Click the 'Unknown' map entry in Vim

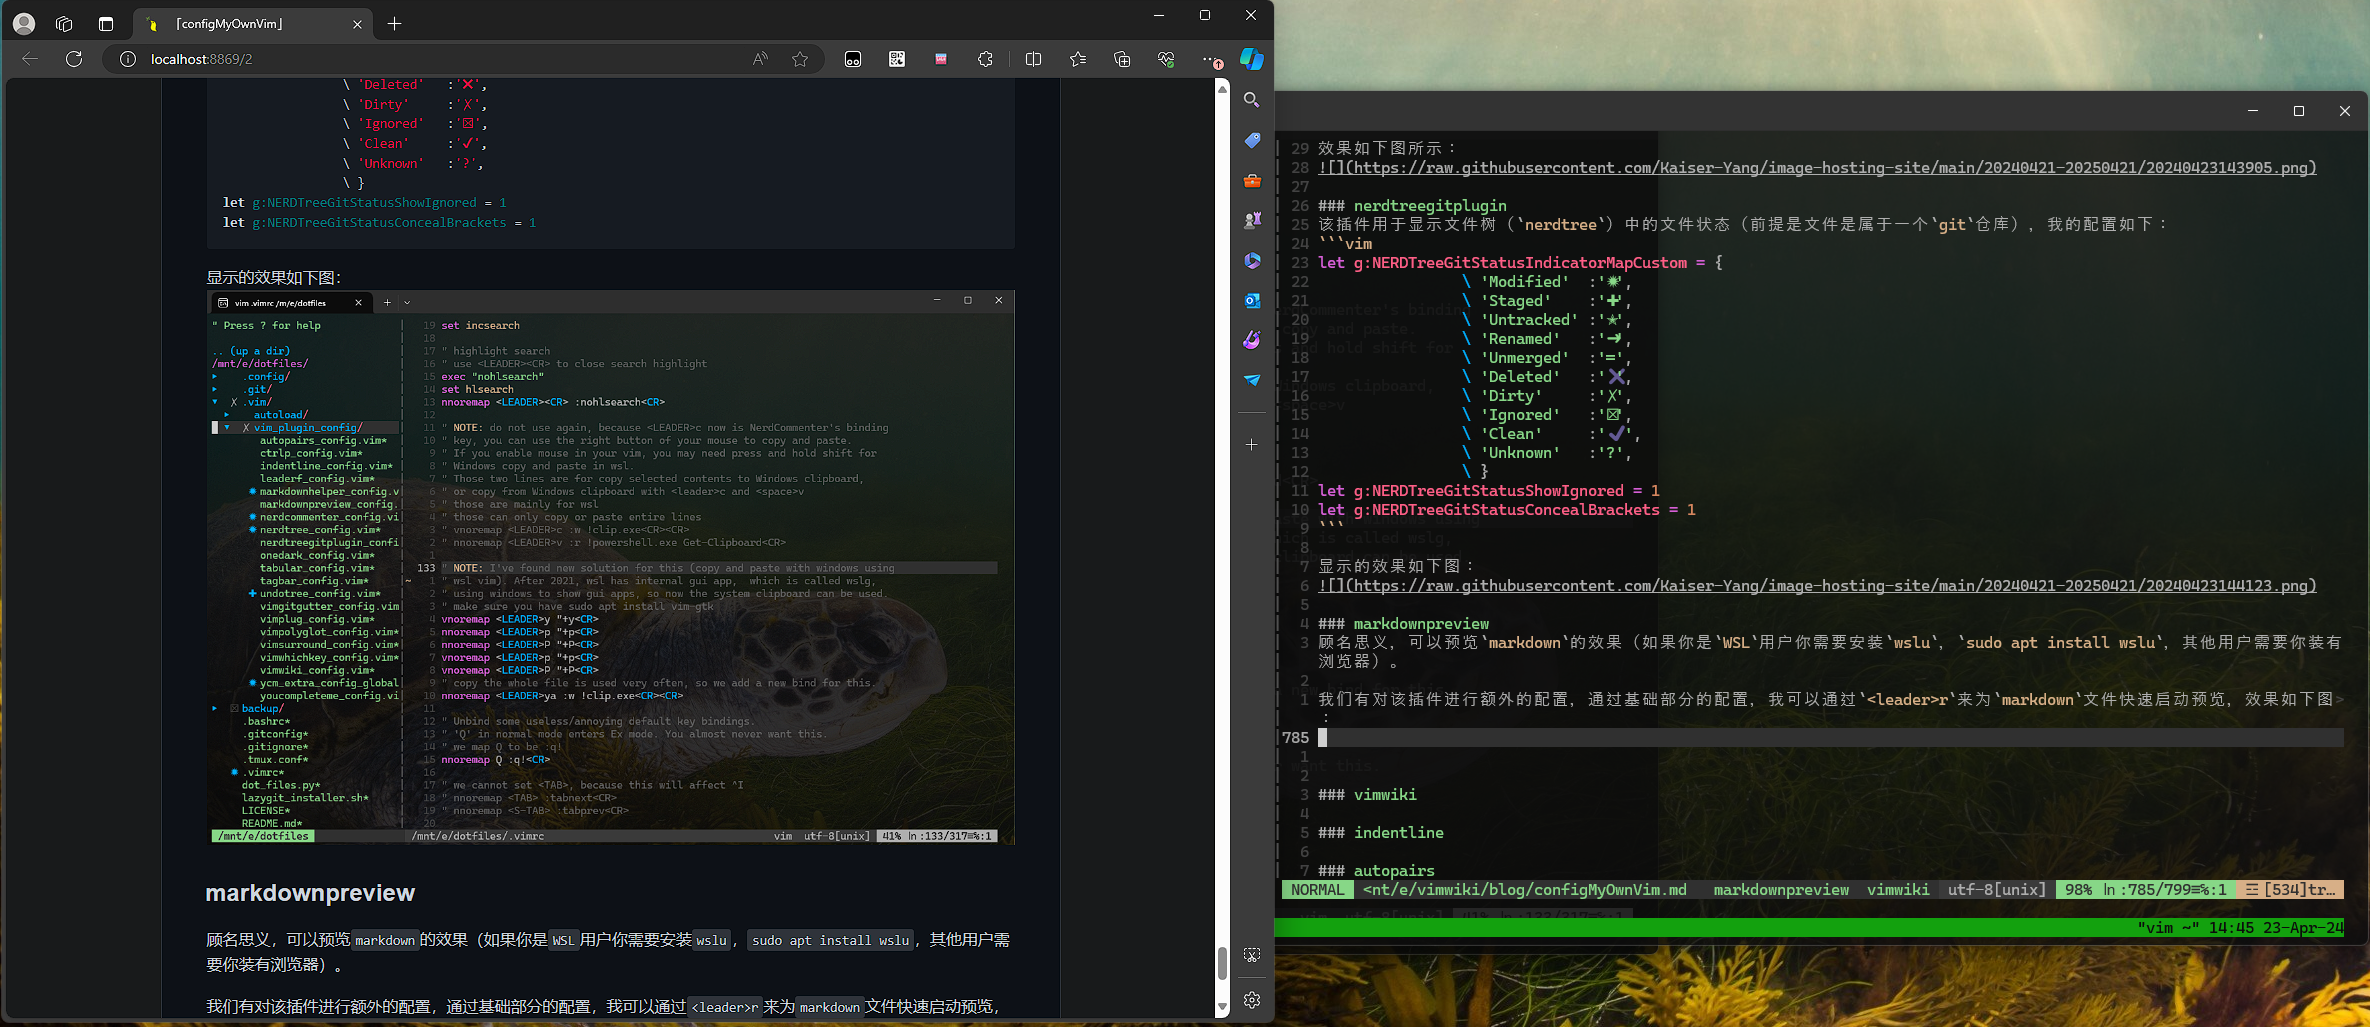pyautogui.click(x=1547, y=453)
